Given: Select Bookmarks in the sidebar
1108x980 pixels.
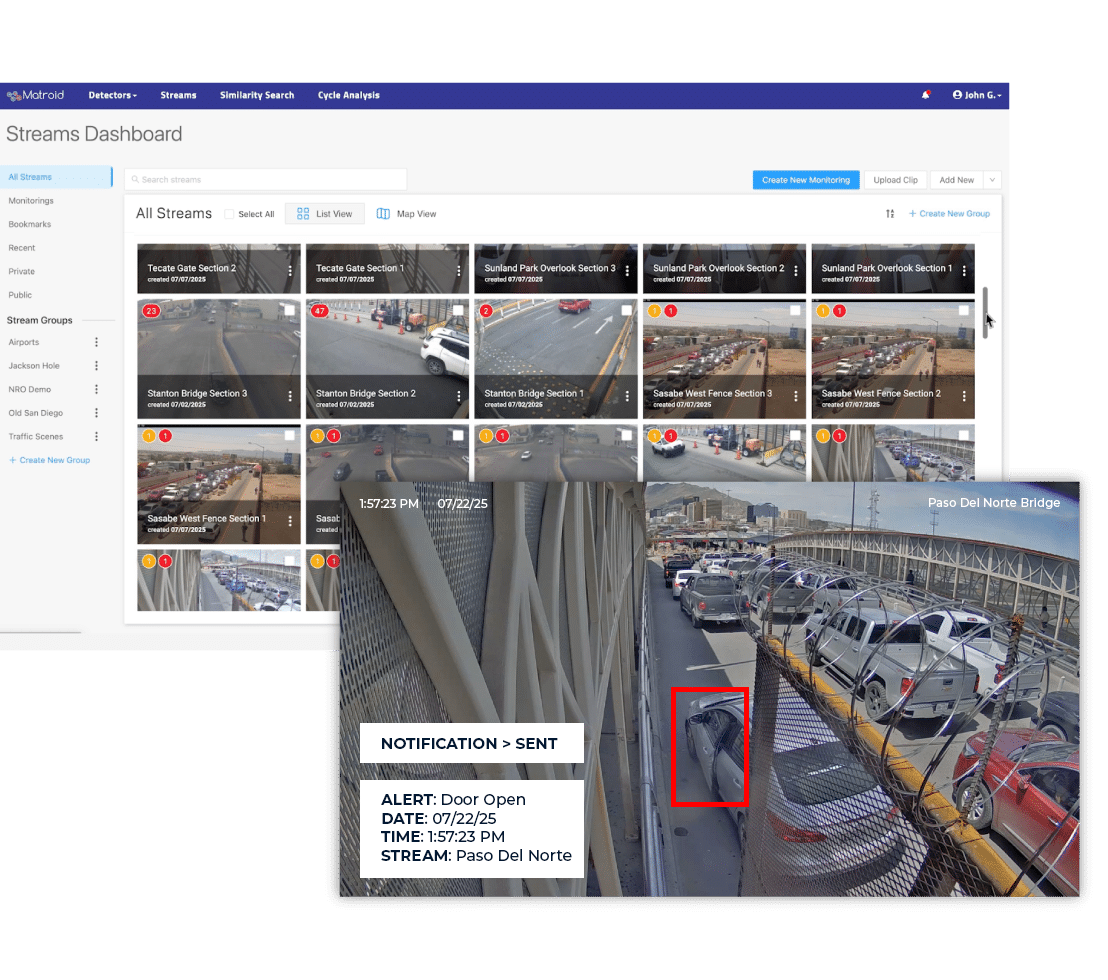Looking at the screenshot, I should [x=30, y=224].
